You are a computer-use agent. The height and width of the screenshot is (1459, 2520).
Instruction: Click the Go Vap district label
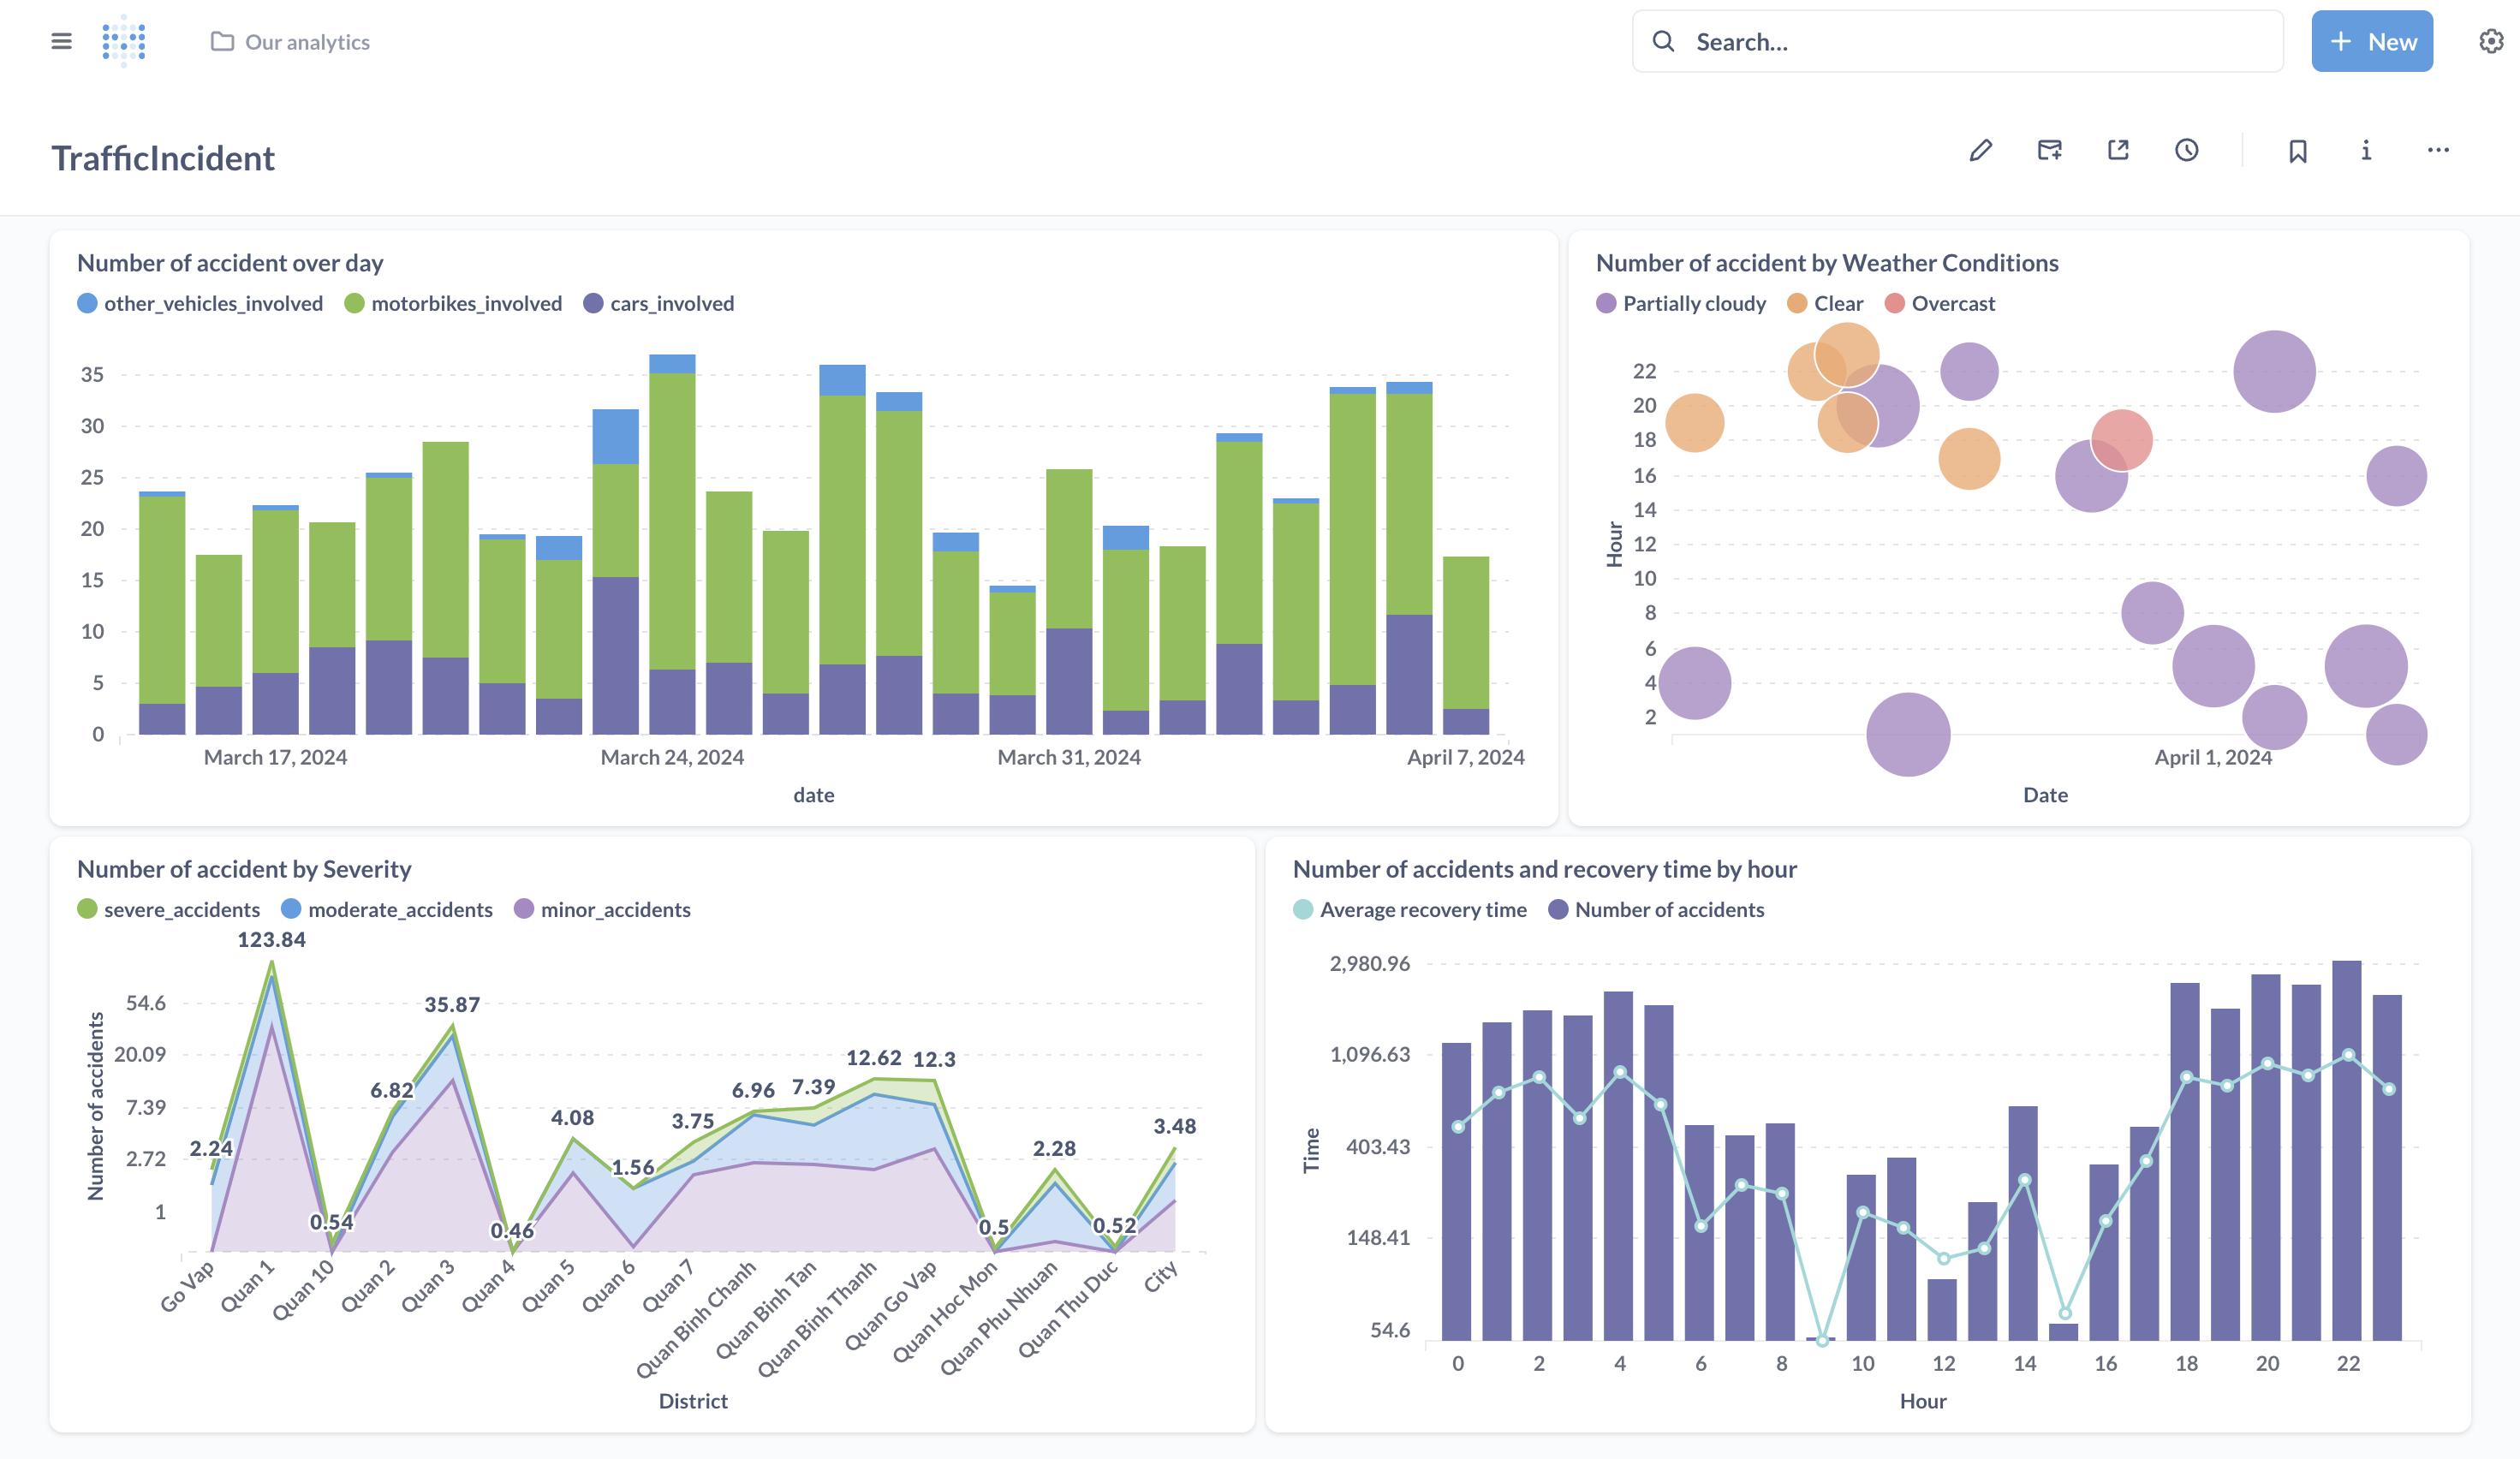[x=187, y=1286]
